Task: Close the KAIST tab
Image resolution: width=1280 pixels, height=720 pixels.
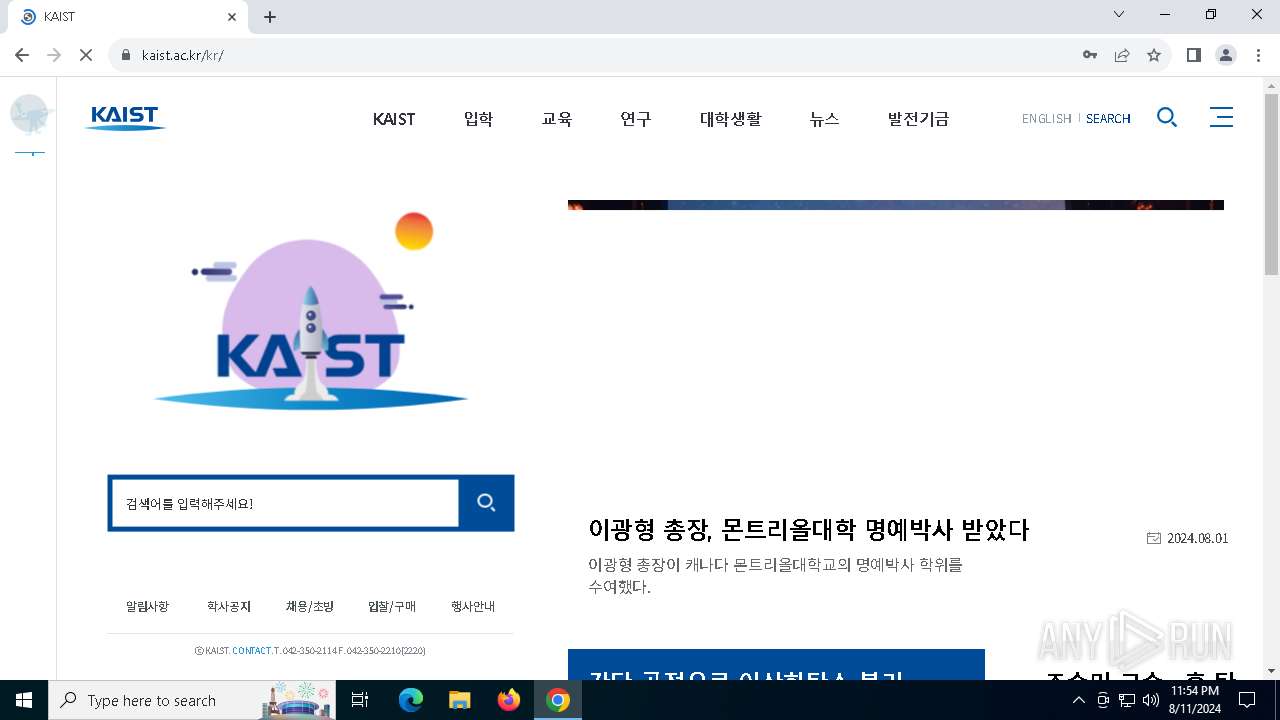Action: [232, 17]
